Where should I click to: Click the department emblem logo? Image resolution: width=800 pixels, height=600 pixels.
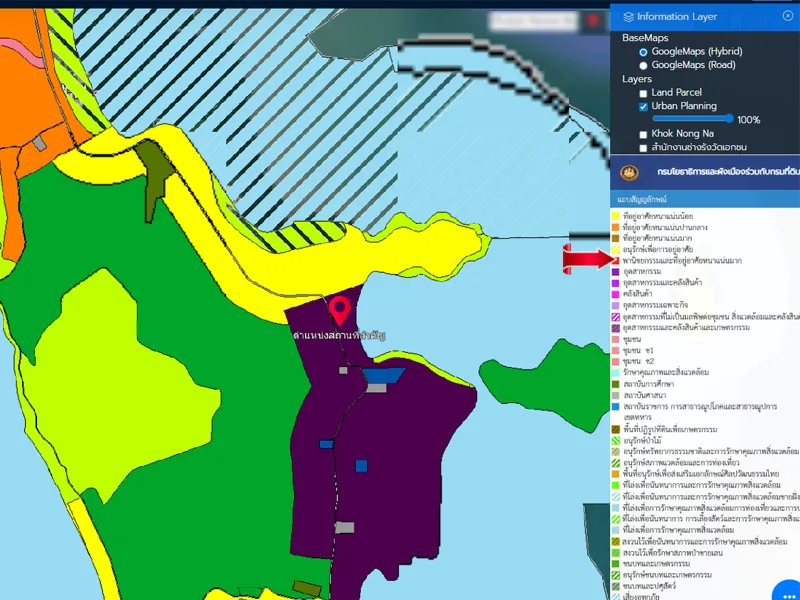(x=629, y=172)
